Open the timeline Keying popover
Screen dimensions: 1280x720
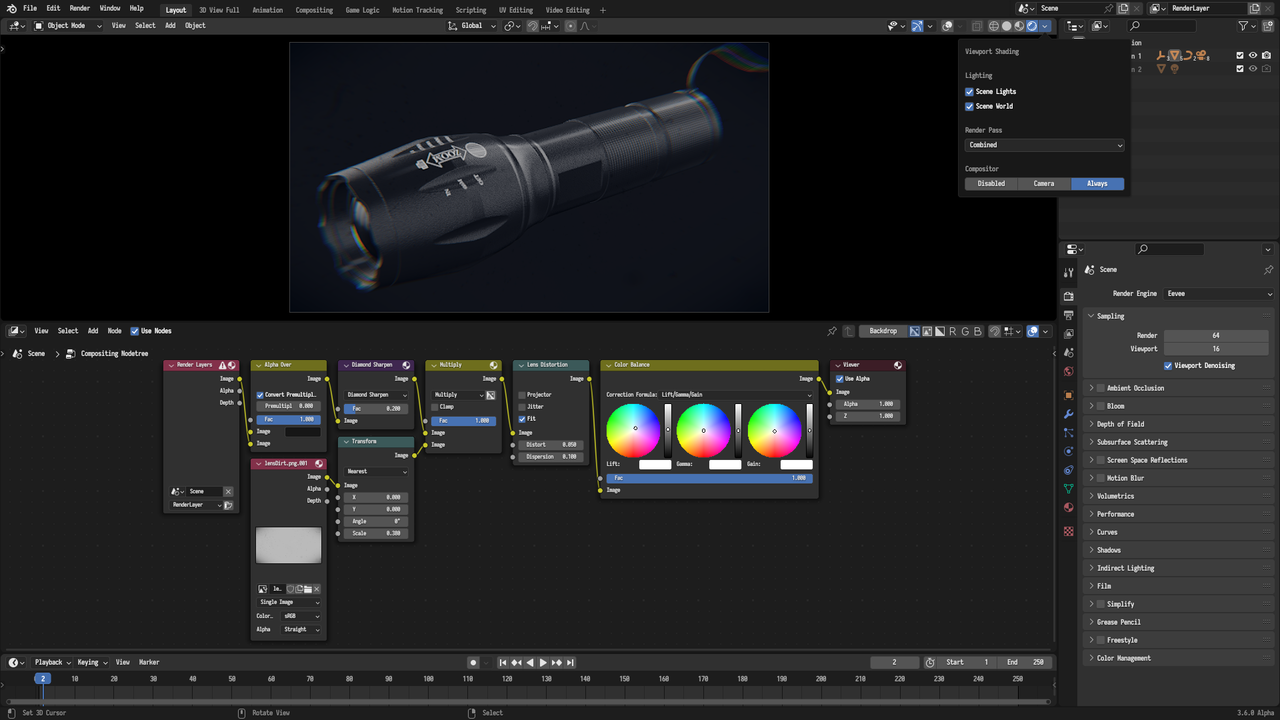coord(91,662)
